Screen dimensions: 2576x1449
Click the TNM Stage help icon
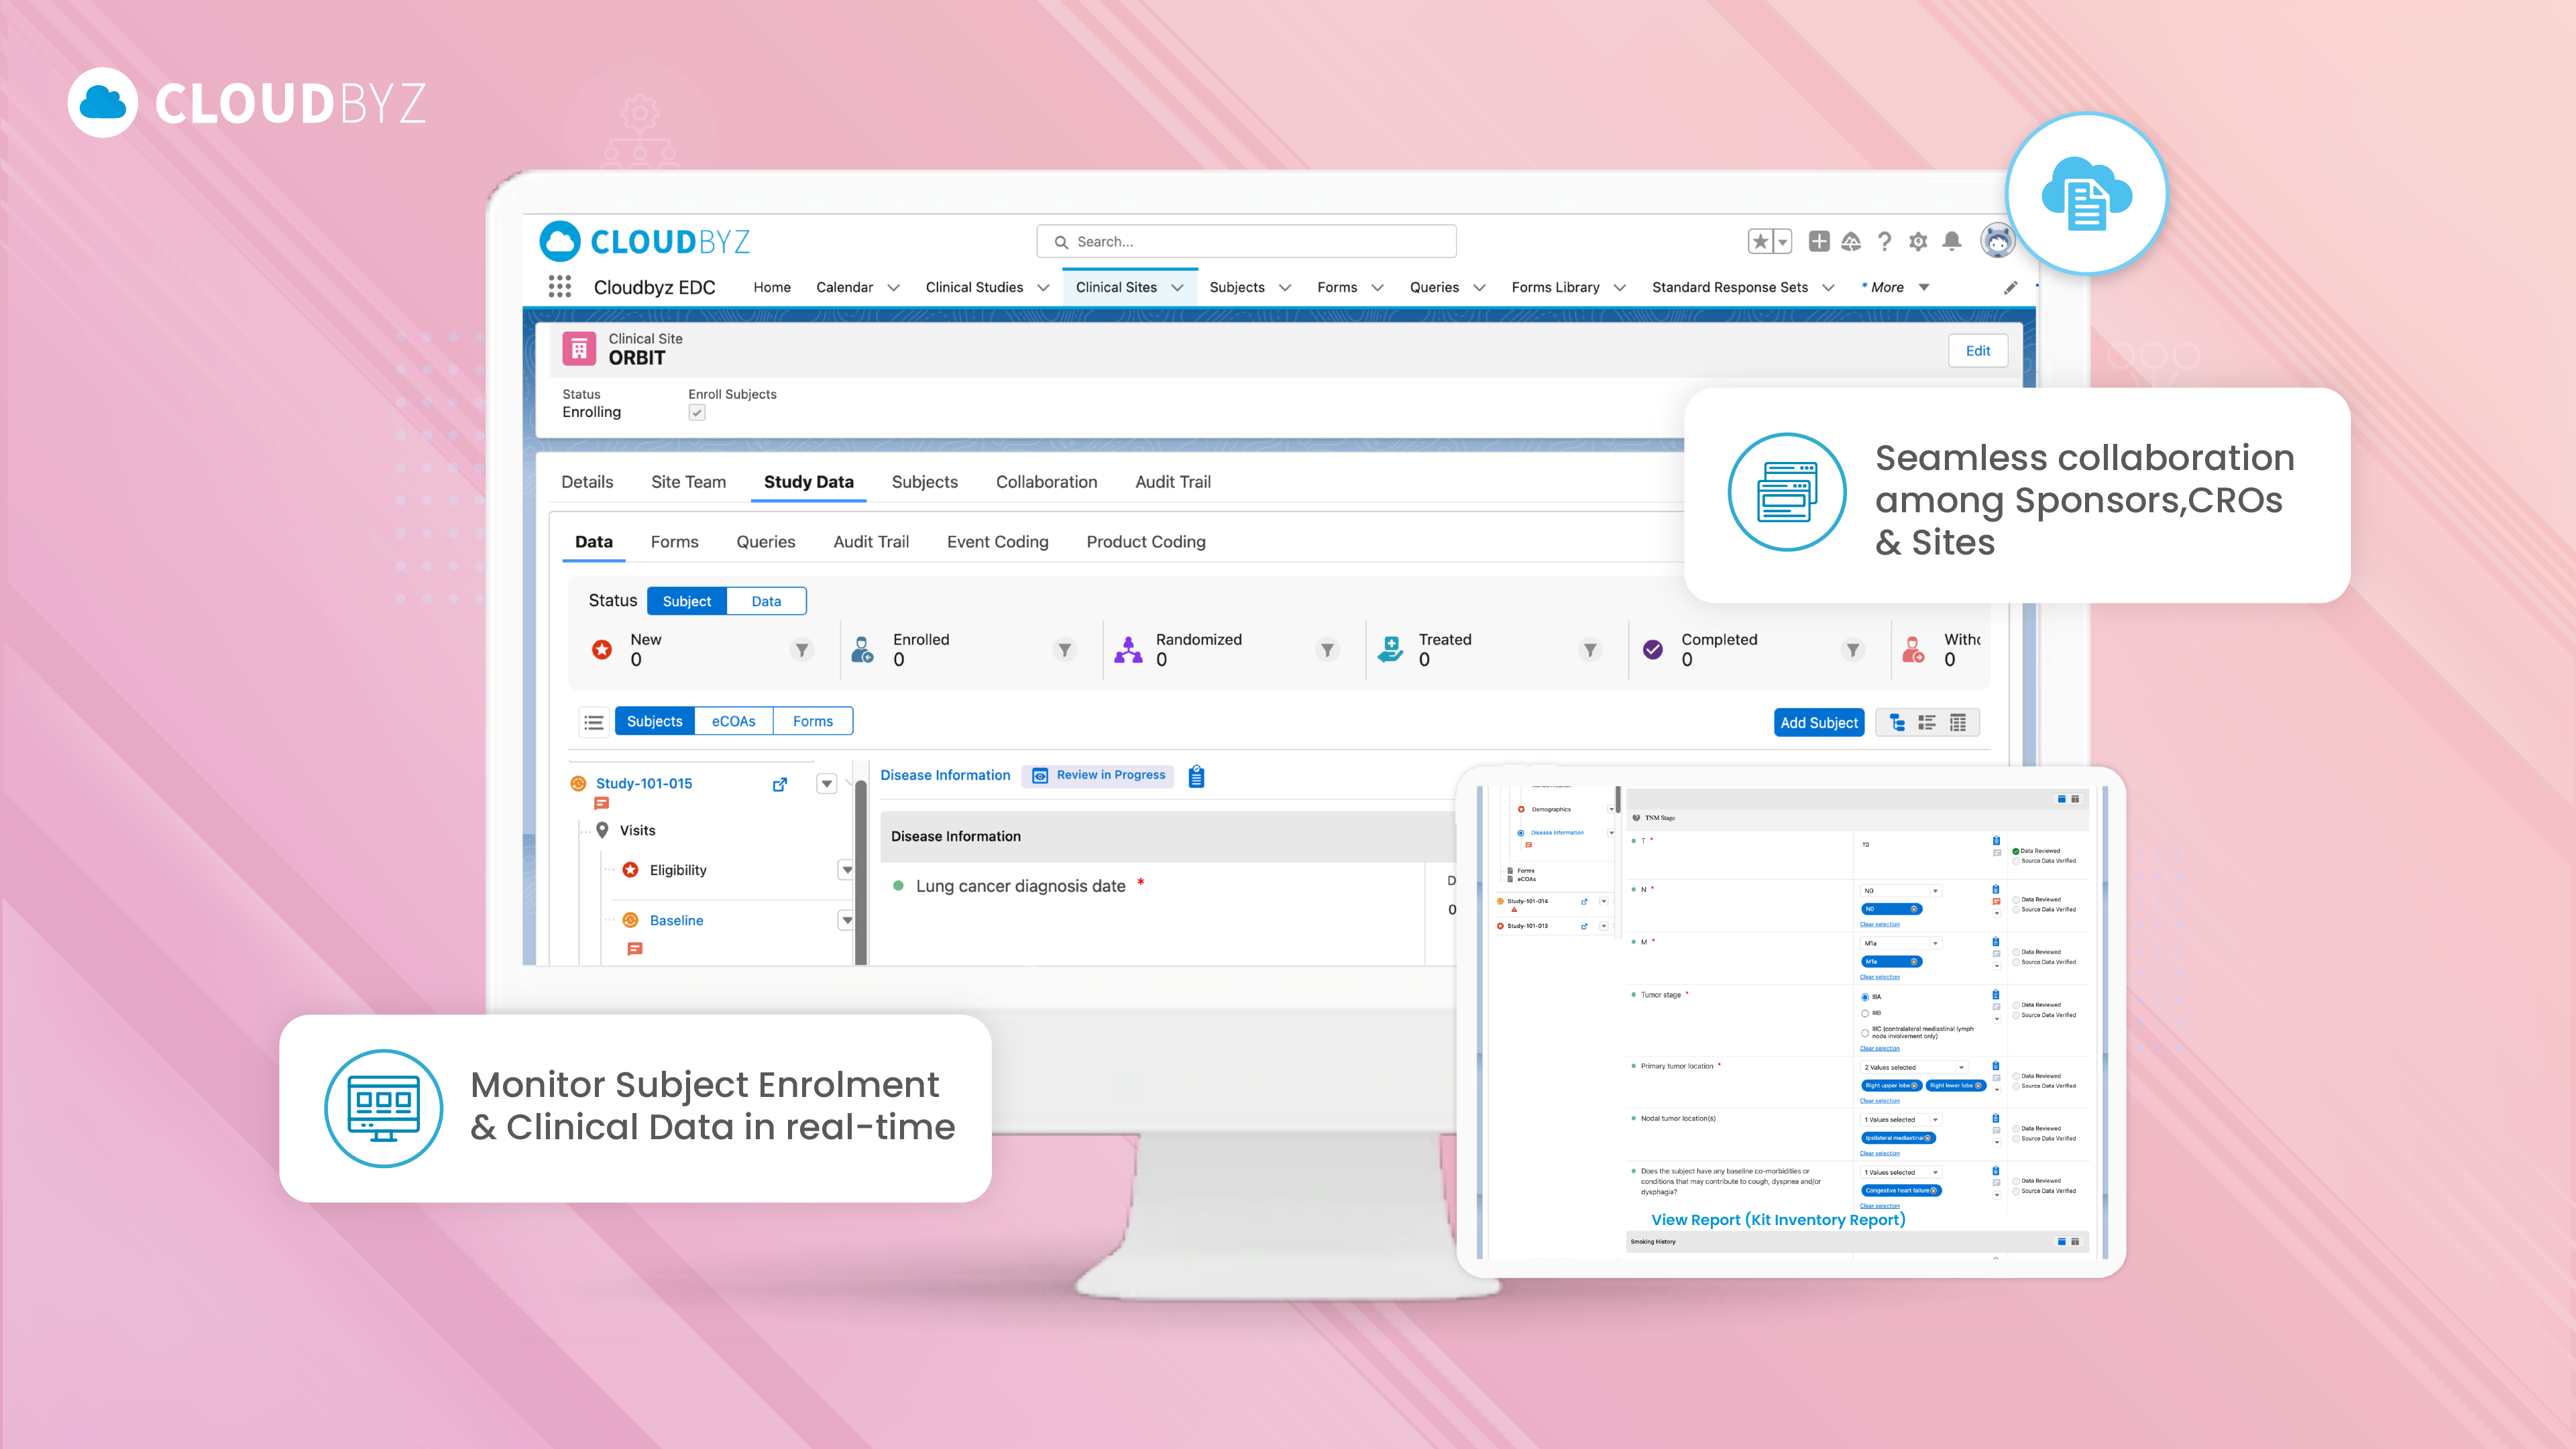tap(1637, 817)
